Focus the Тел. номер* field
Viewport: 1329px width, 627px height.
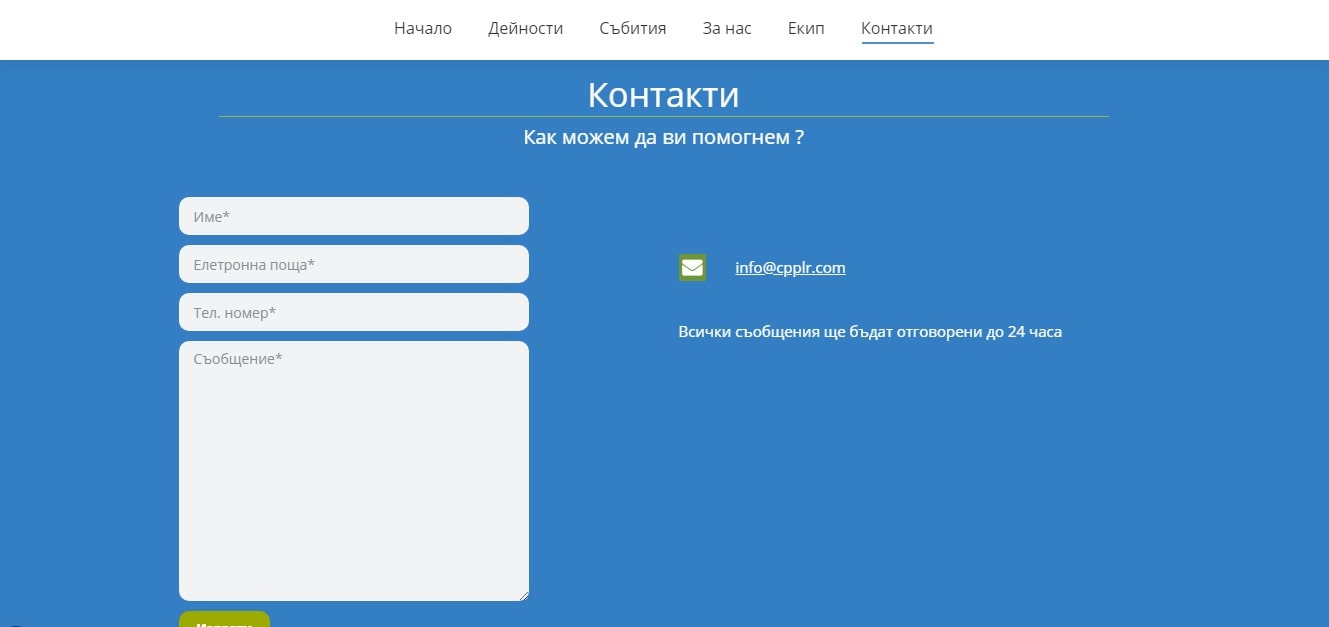click(x=354, y=312)
